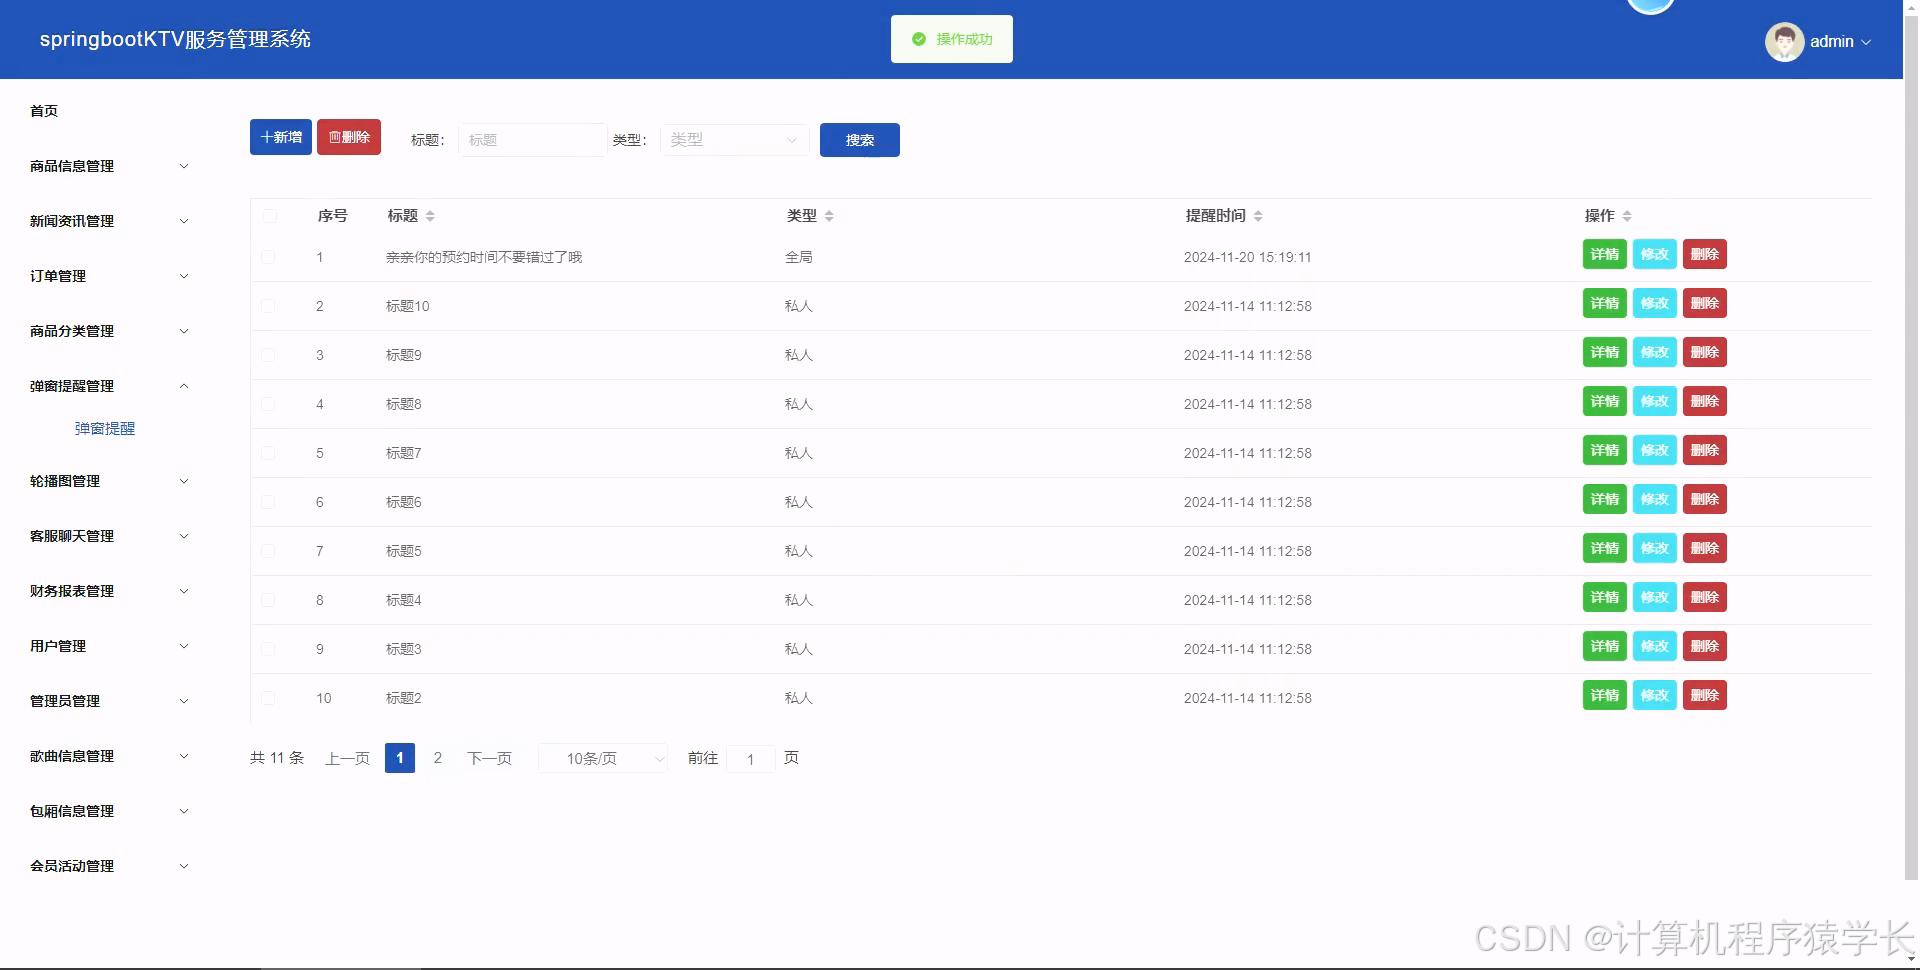
Task: Click 详情 on the 标题9 row
Action: point(1604,352)
